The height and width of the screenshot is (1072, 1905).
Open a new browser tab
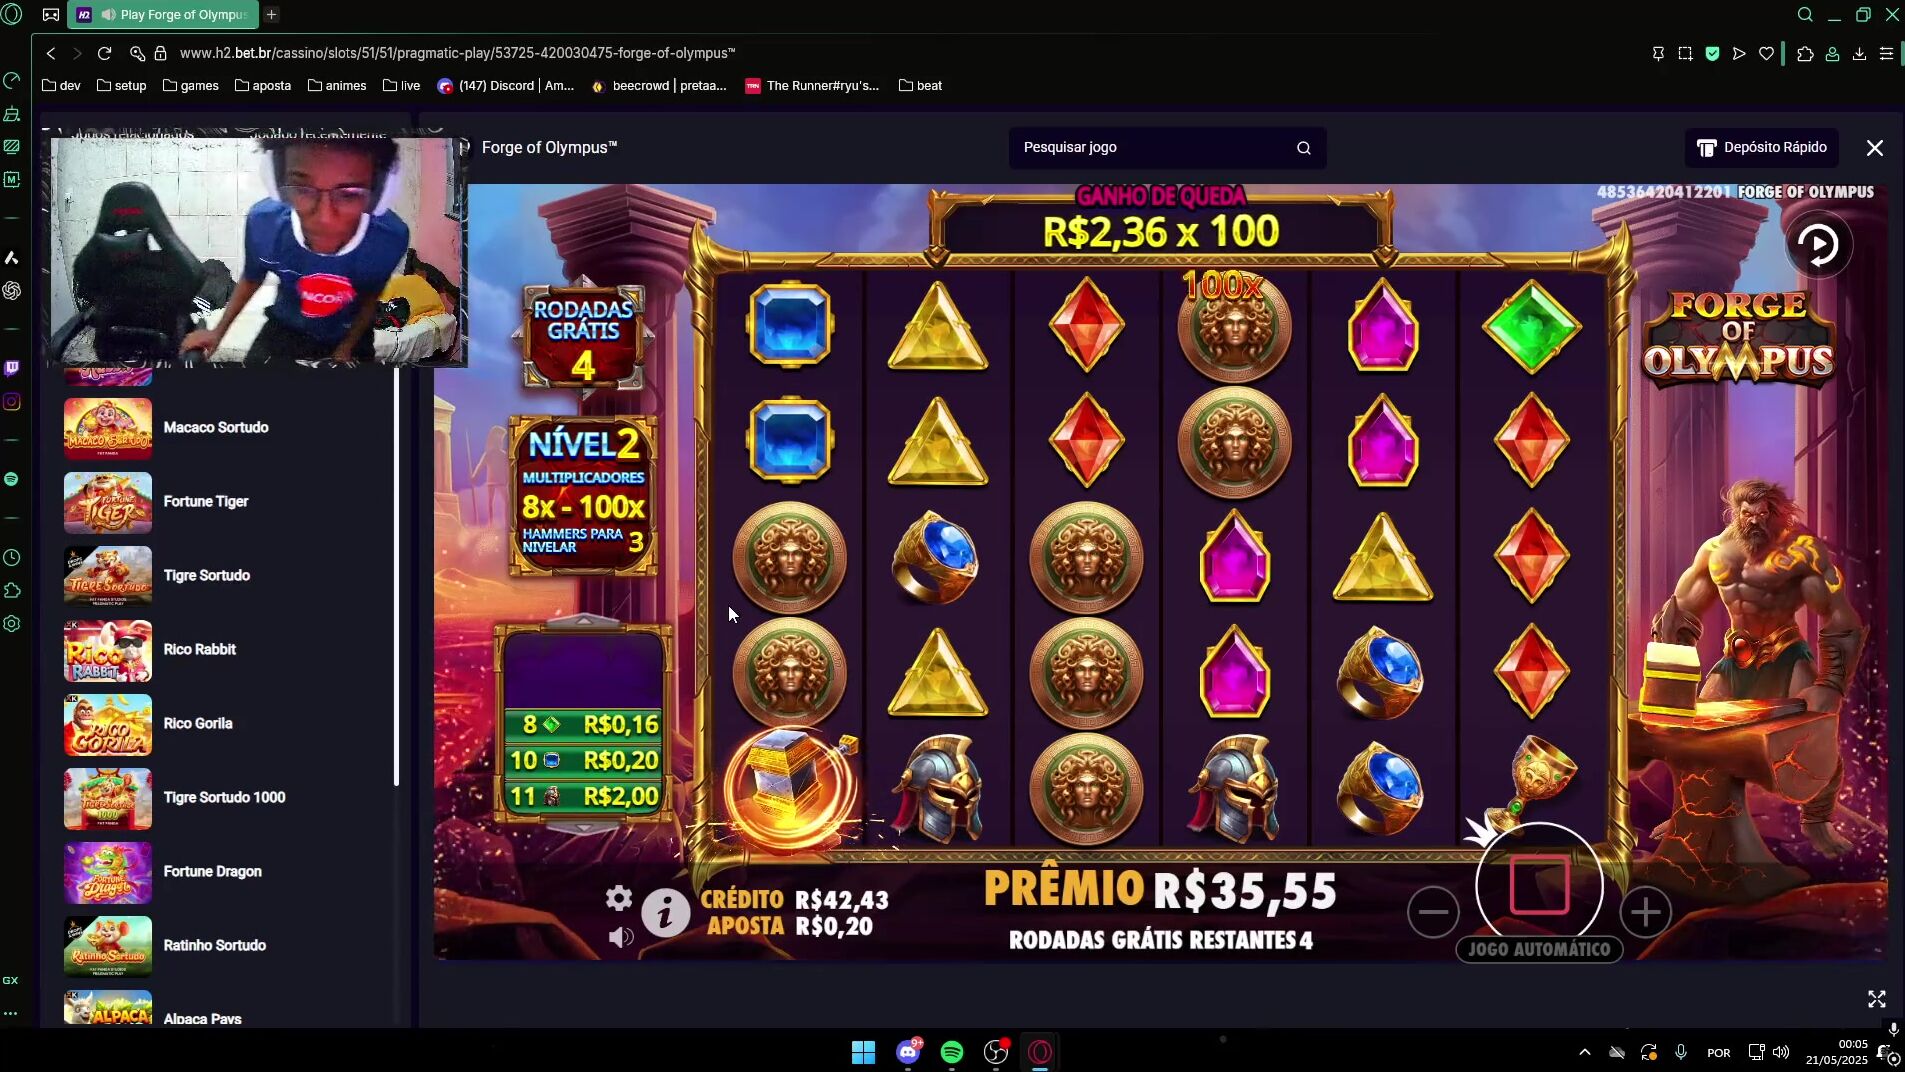[272, 15]
